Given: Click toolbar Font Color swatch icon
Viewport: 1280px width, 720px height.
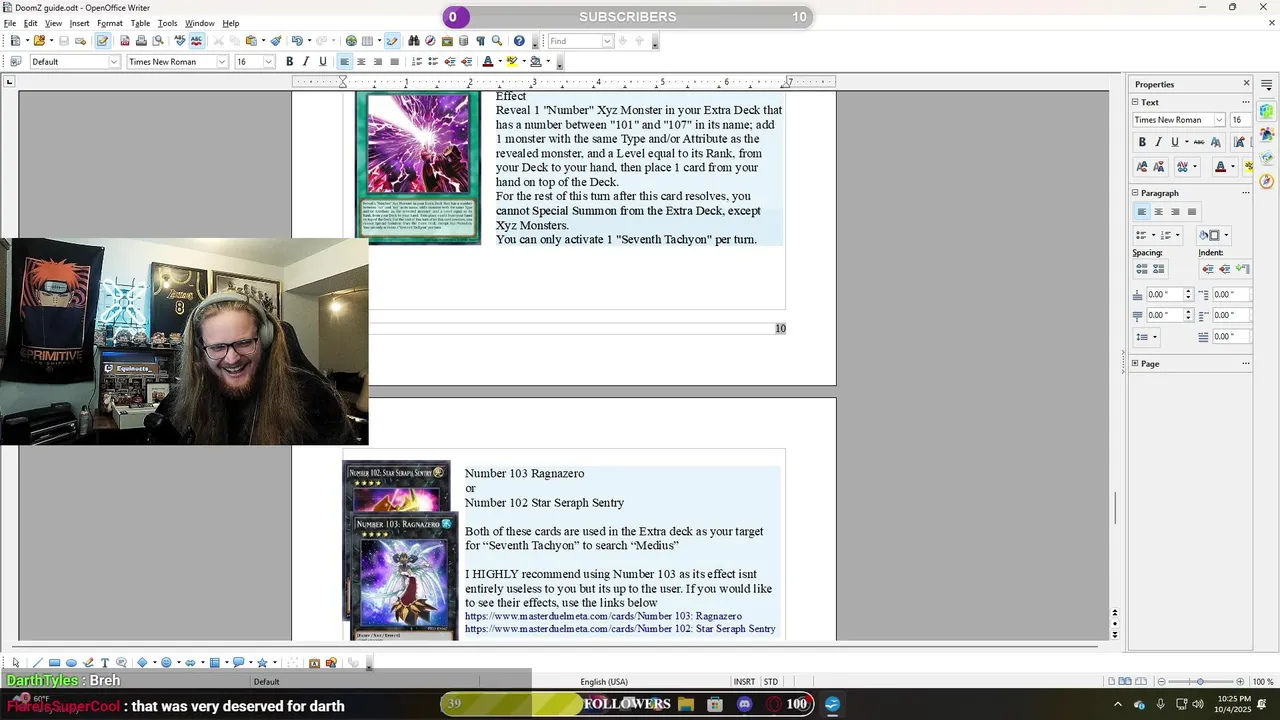Looking at the screenshot, I should tap(488, 62).
